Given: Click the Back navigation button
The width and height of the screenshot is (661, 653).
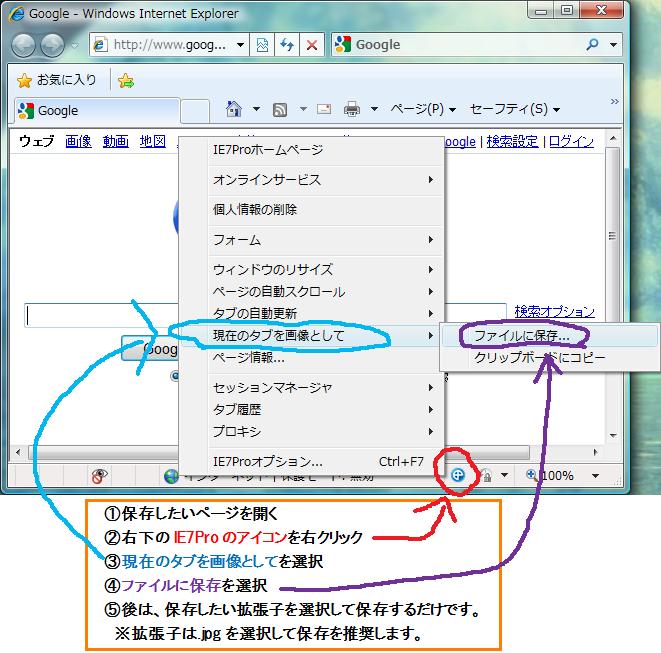Looking at the screenshot, I should pyautogui.click(x=24, y=45).
